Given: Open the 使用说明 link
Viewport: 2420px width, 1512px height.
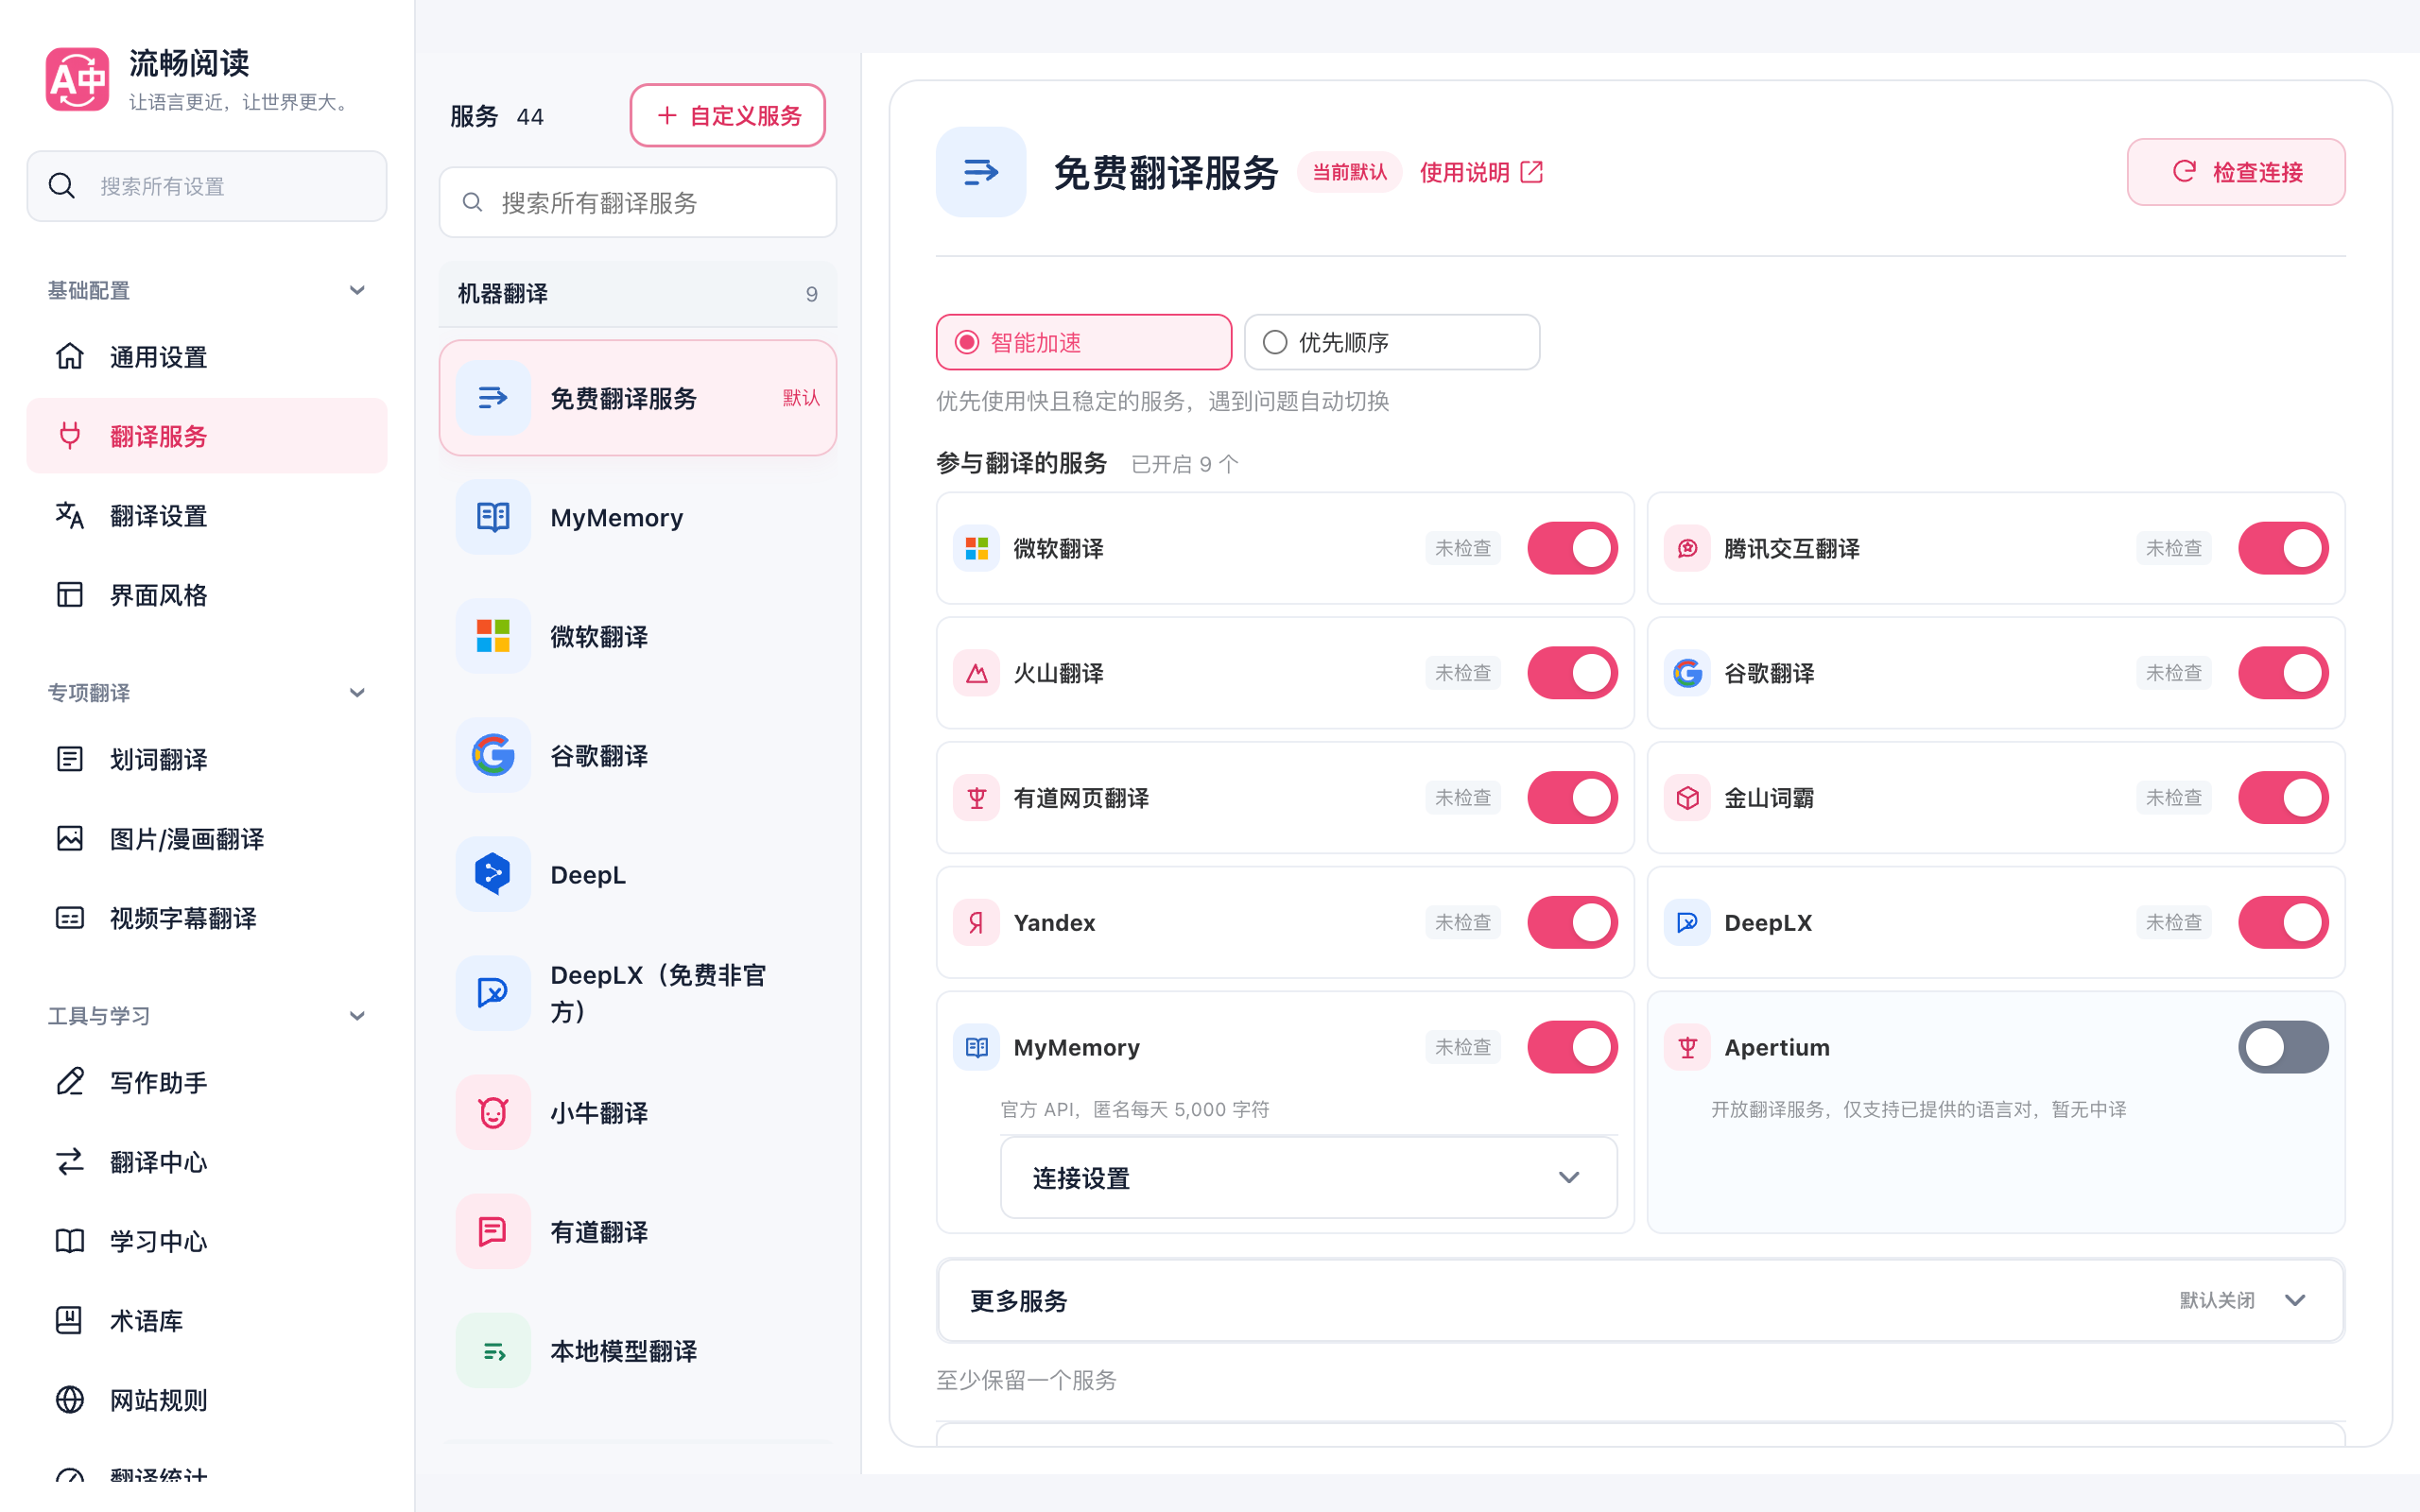Looking at the screenshot, I should 1481,172.
